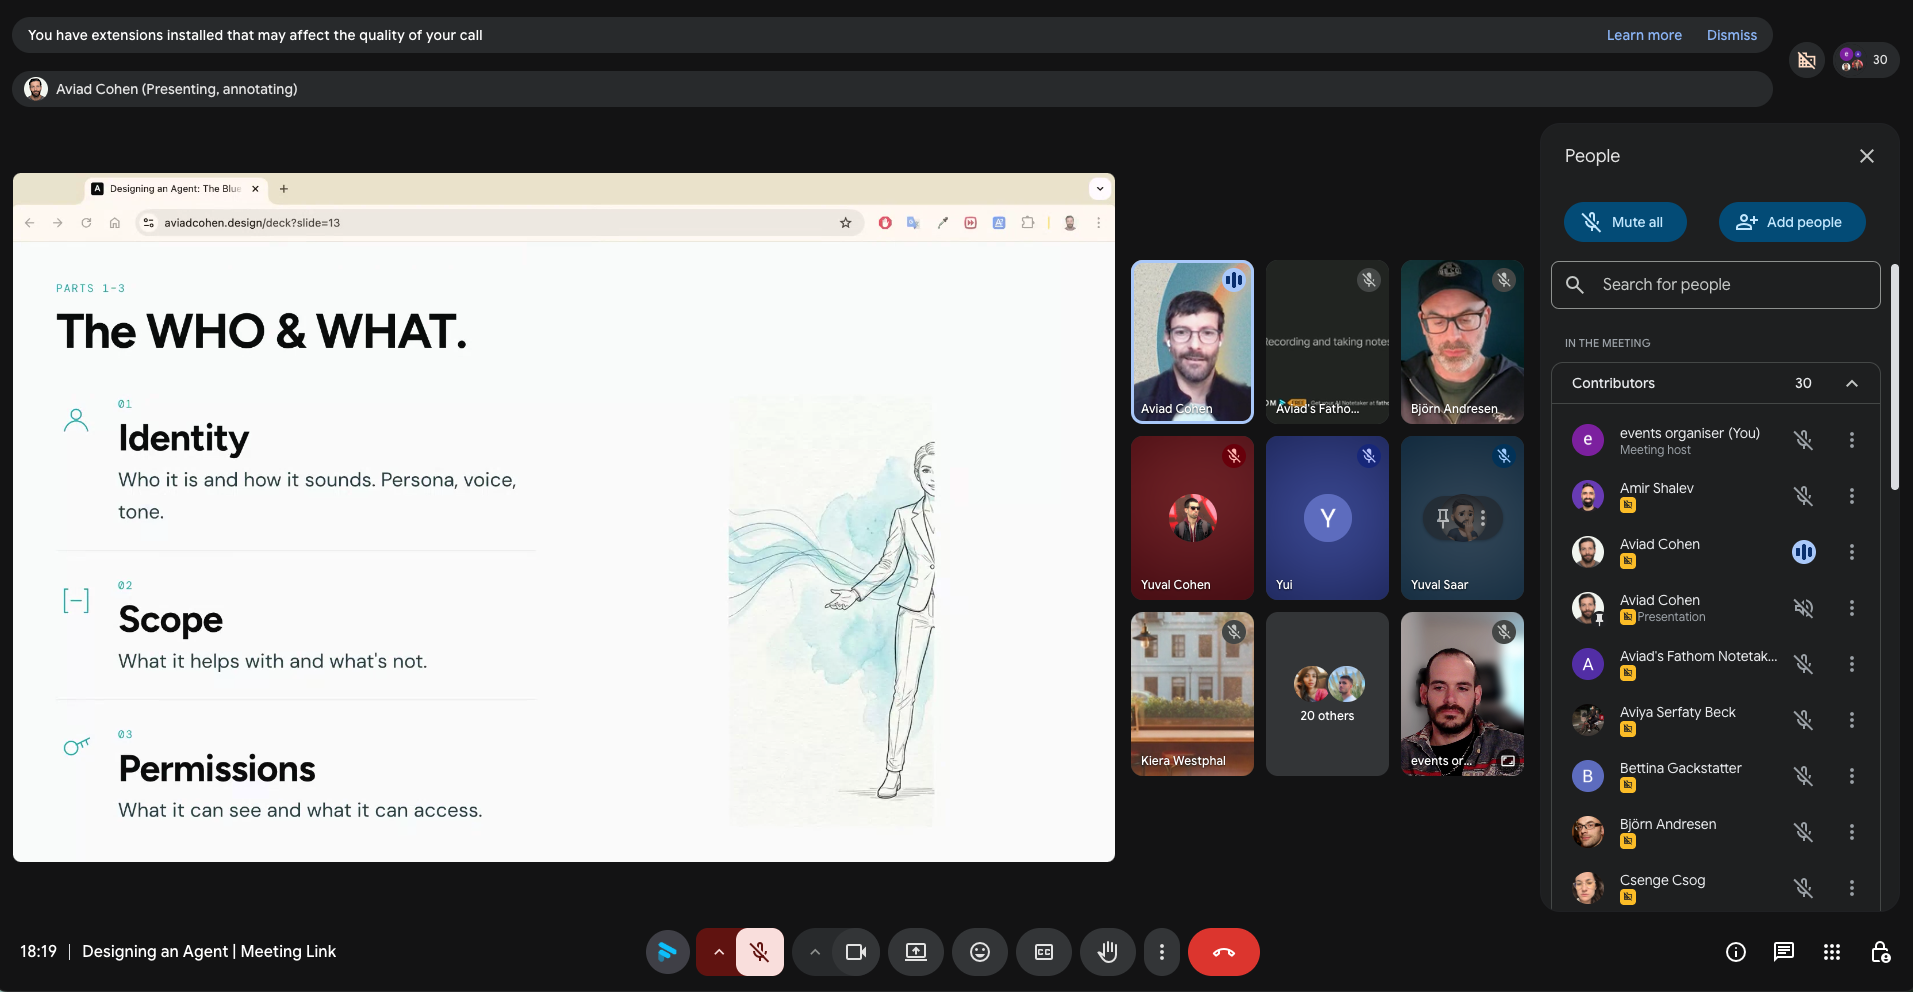Viewport: 1913px width, 992px height.
Task: Mute Björn Andresen in the People list
Action: [1804, 832]
